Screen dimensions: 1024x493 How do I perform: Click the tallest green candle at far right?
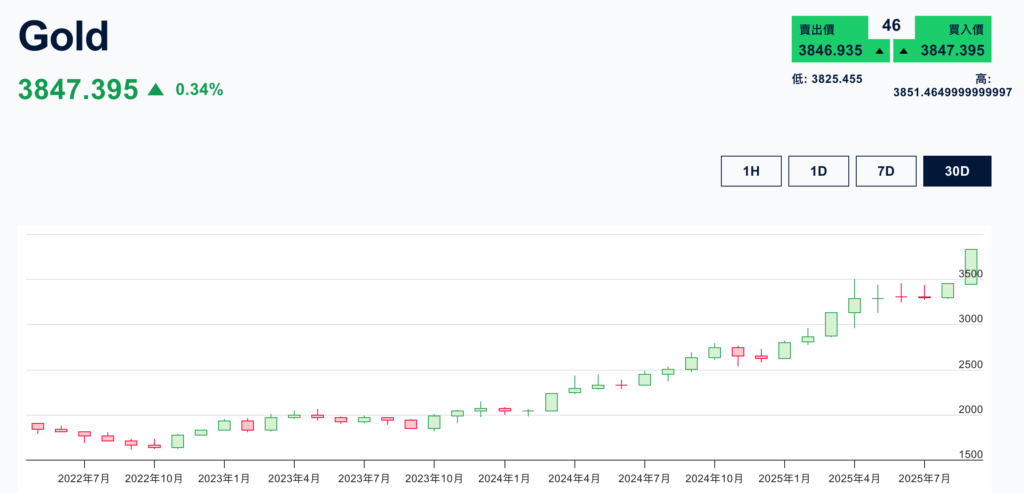970,266
